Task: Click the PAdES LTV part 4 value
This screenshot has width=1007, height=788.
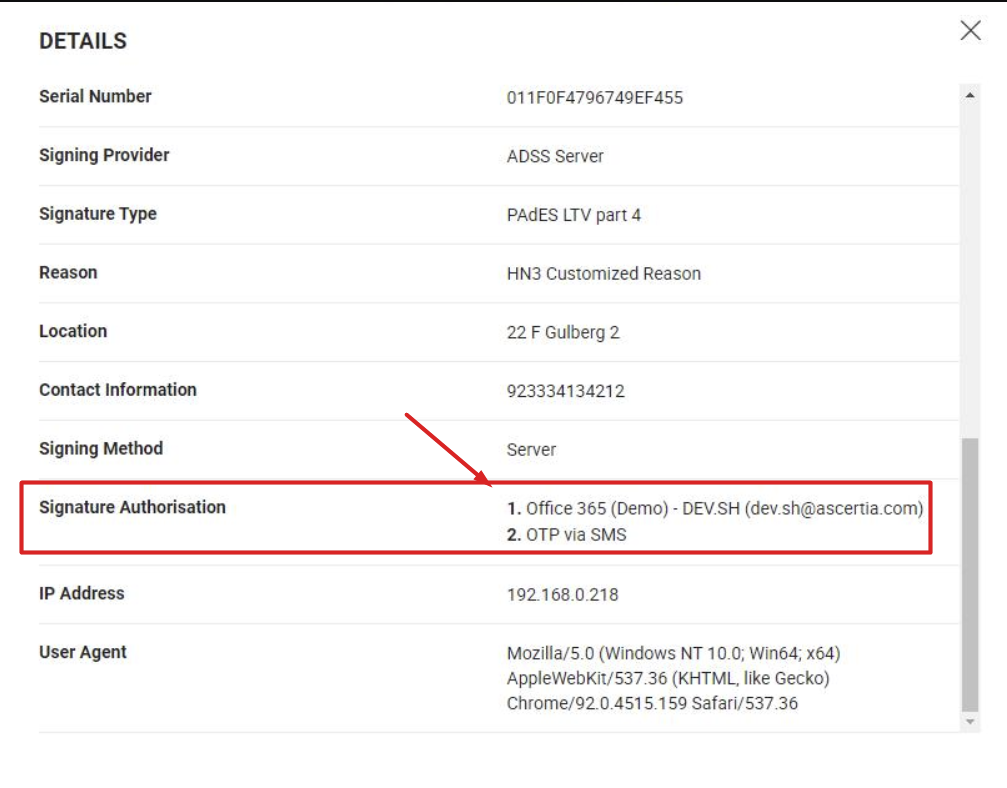Action: [574, 215]
